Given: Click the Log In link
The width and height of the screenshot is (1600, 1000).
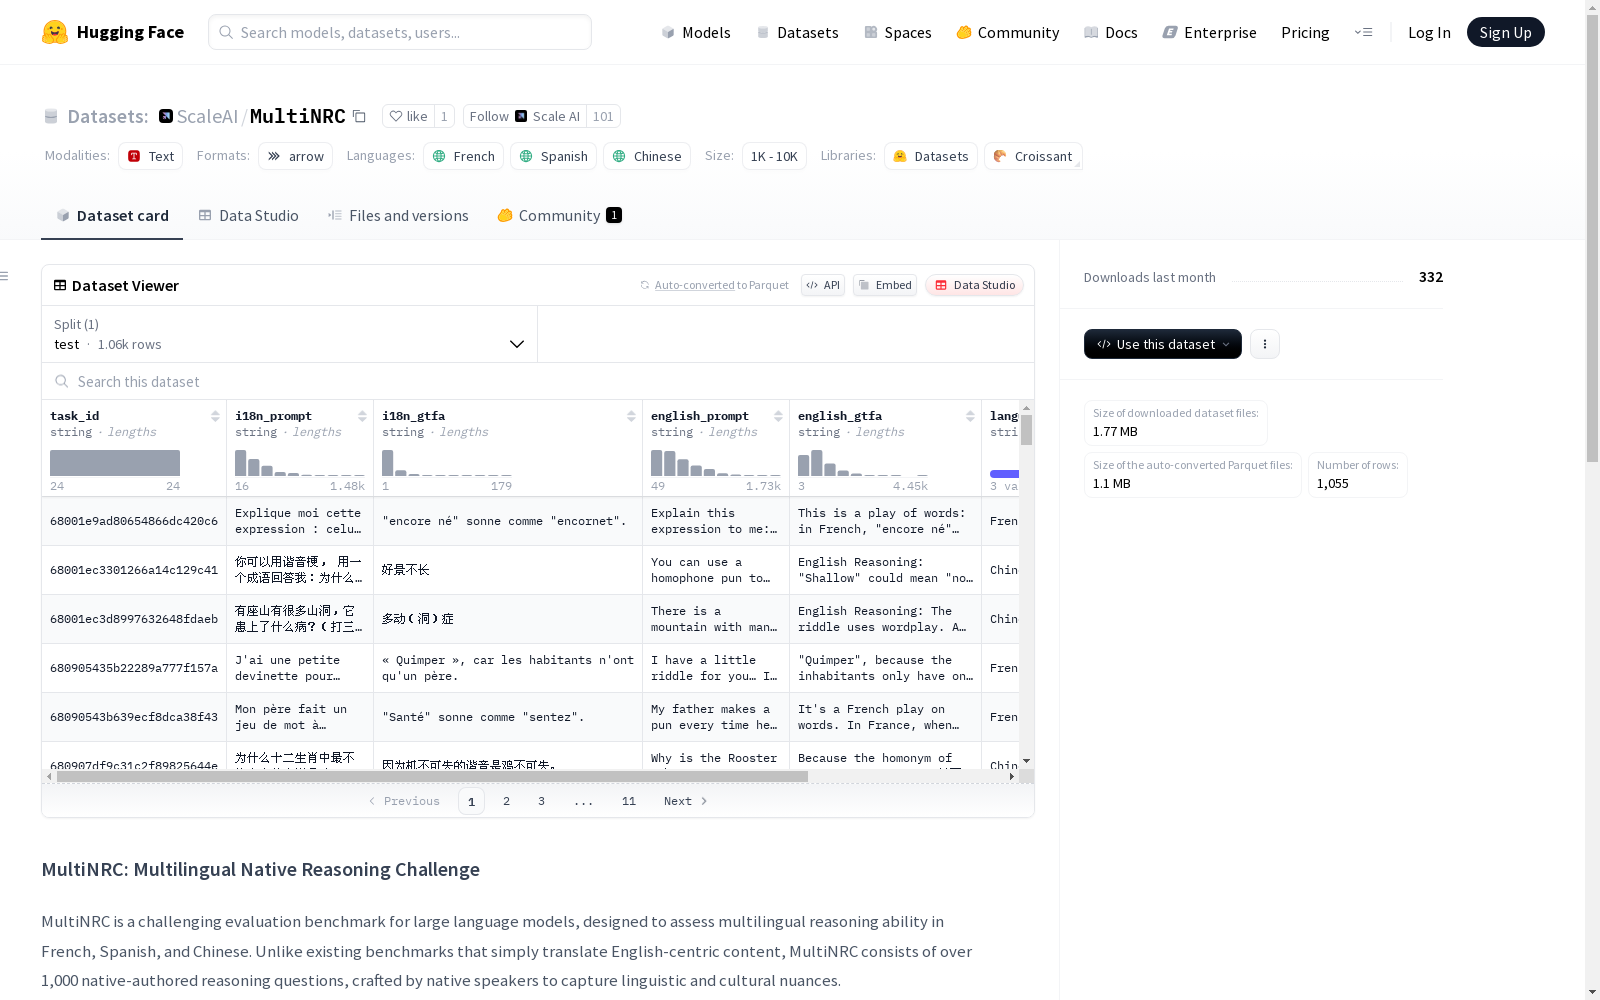Looking at the screenshot, I should point(1429,32).
